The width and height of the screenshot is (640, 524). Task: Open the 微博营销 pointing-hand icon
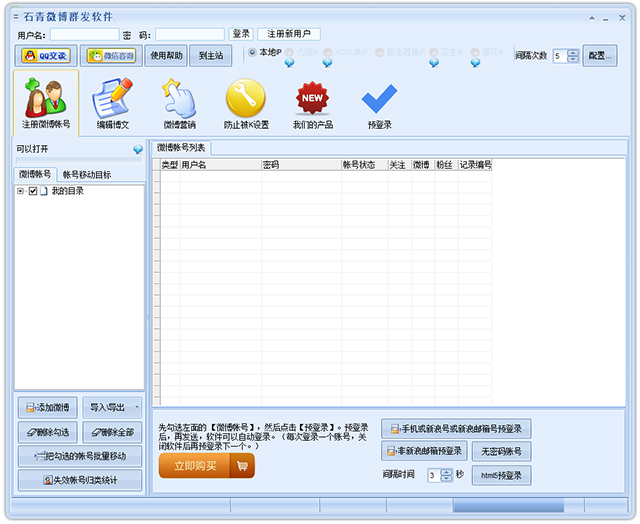click(180, 103)
